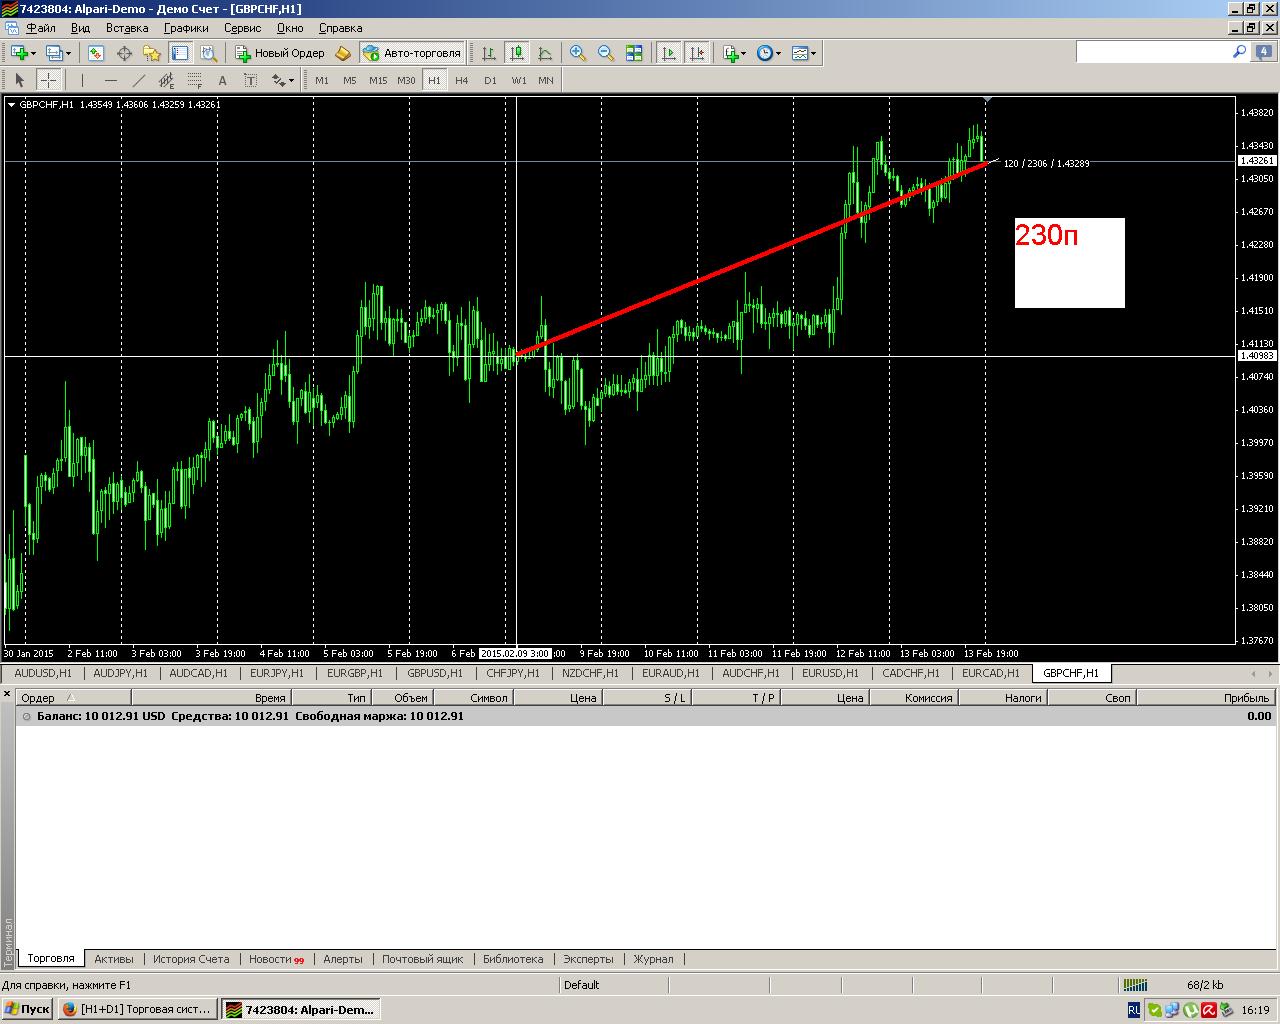Toggle the Авто-торговля button

coord(412,53)
